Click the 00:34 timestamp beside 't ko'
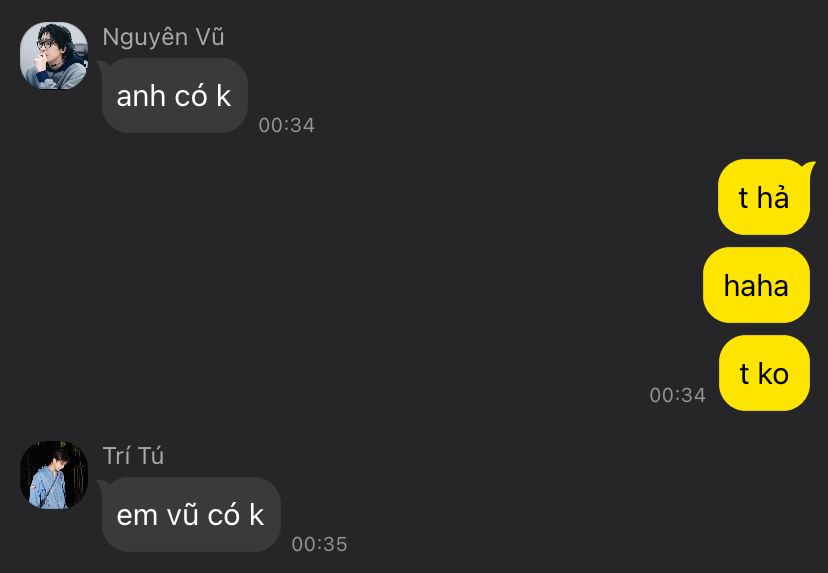The image size is (828, 573). coord(678,395)
